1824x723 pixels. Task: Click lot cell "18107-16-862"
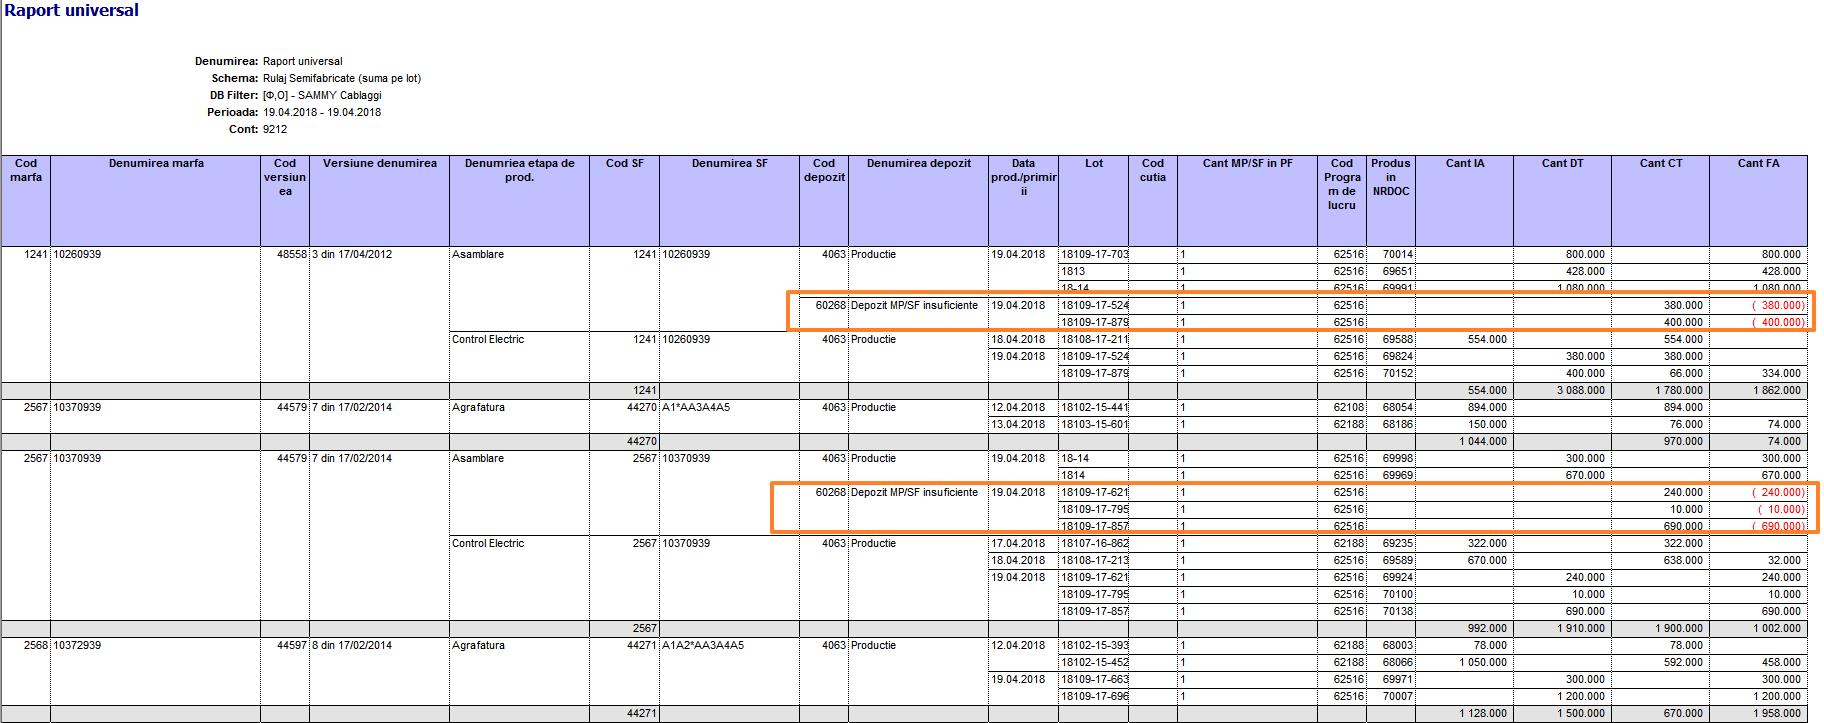click(1094, 543)
